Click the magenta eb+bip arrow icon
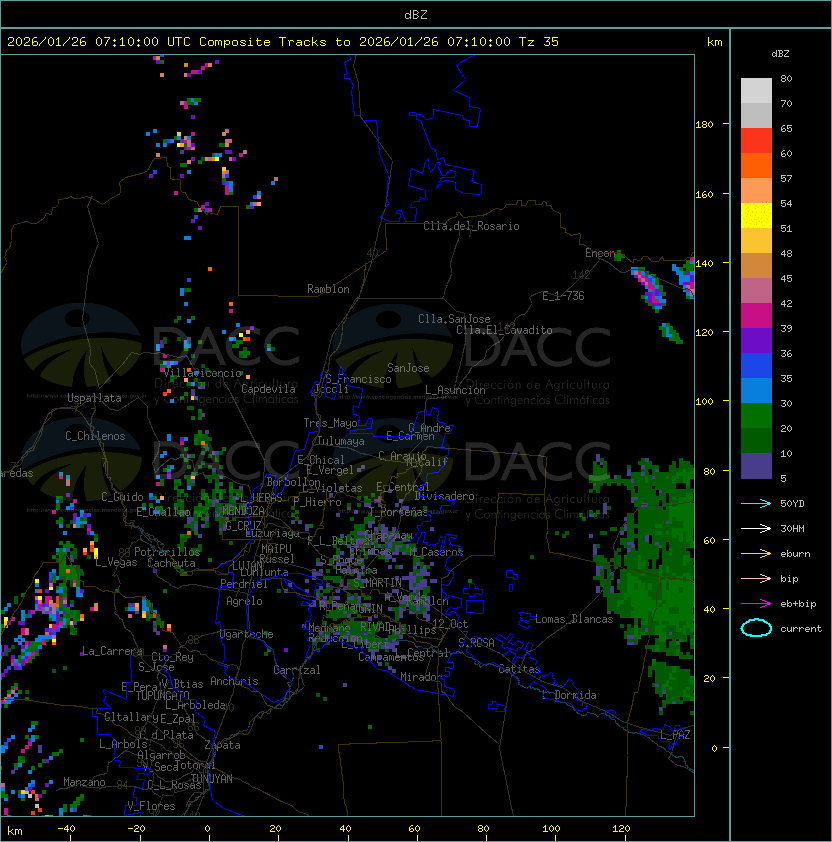Viewport: 832px width, 842px height. pos(756,604)
